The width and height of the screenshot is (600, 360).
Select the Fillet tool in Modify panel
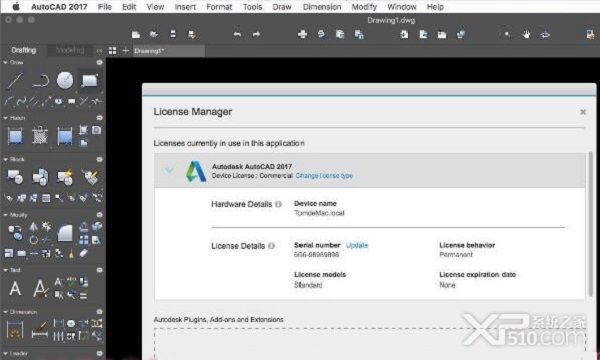click(x=65, y=233)
